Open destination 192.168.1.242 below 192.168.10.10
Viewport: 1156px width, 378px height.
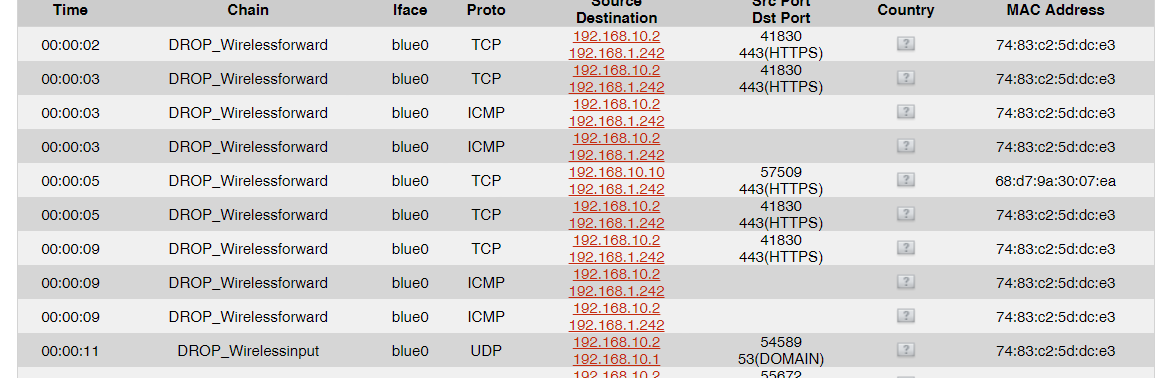pyautogui.click(x=616, y=189)
